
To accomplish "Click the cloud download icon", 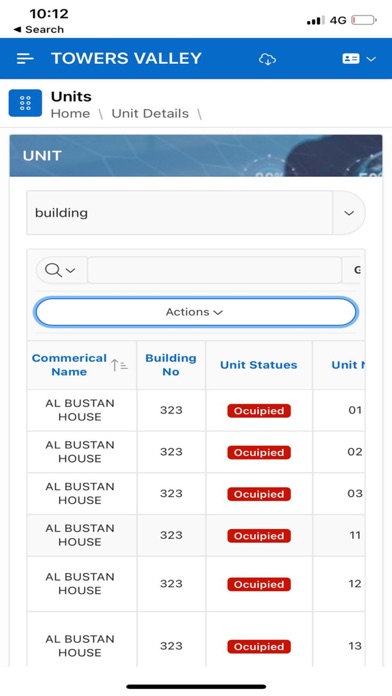I will (267, 59).
